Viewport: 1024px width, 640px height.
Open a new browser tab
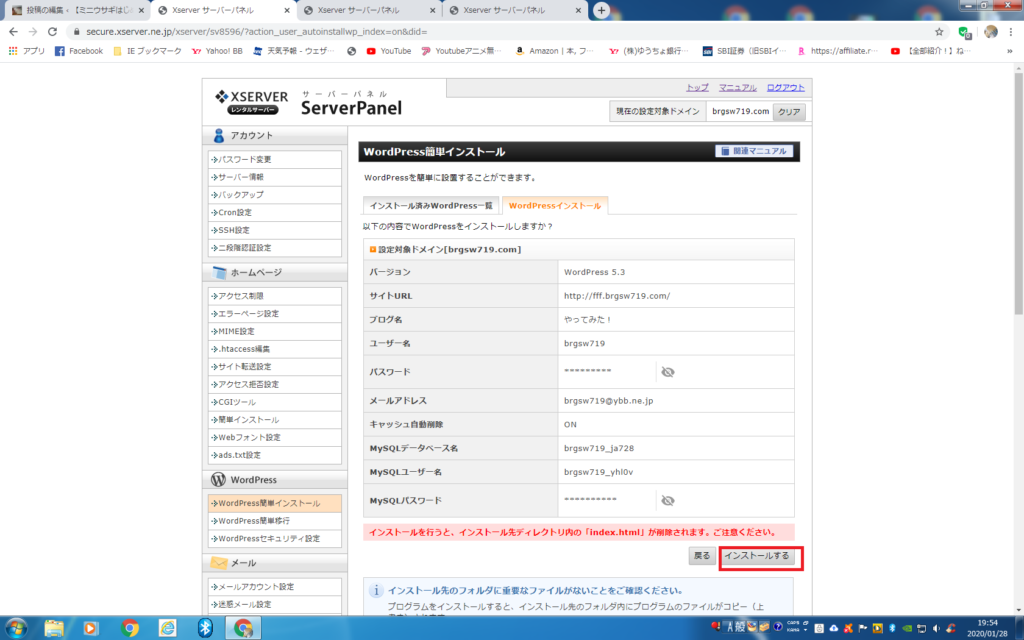click(601, 10)
